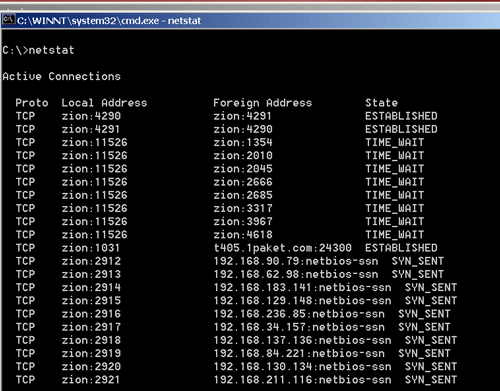Viewport: 500px width, 391px height.
Task: Click foreign address 'zion:2010'
Action: (243, 155)
